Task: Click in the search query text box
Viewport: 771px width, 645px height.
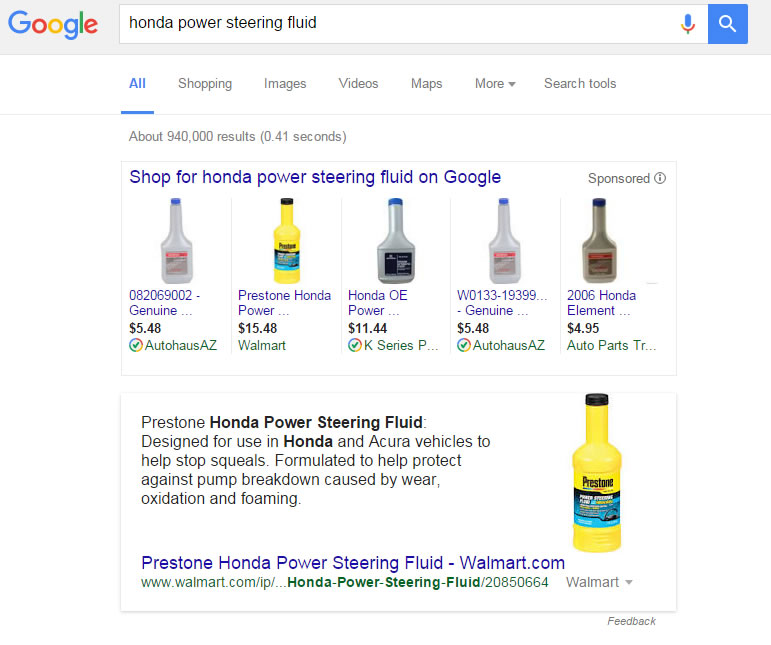Action: coord(400,23)
